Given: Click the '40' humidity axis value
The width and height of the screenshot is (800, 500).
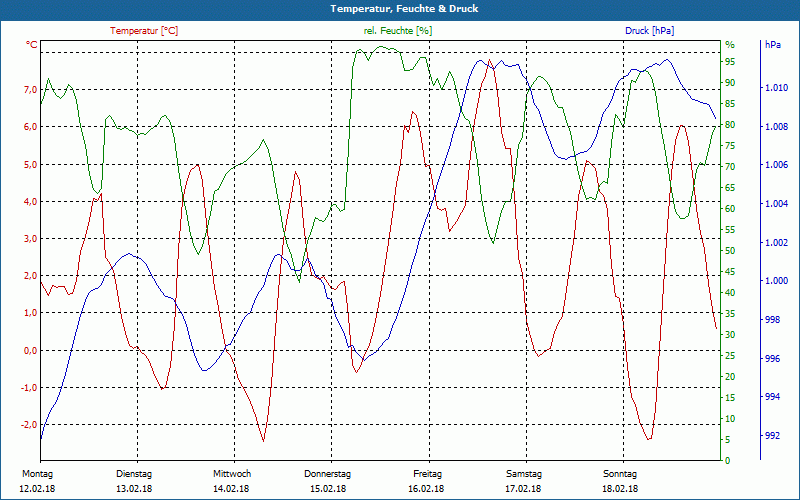Looking at the screenshot, I should pyautogui.click(x=730, y=293).
